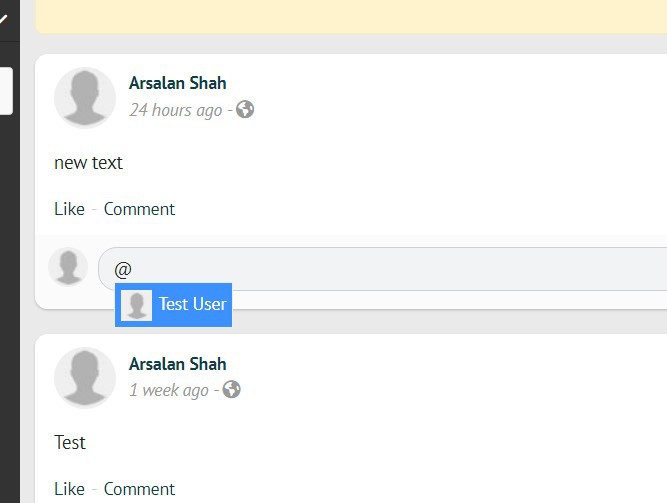Click Arsalan Shah's avatar on 'new text' post

click(85, 98)
